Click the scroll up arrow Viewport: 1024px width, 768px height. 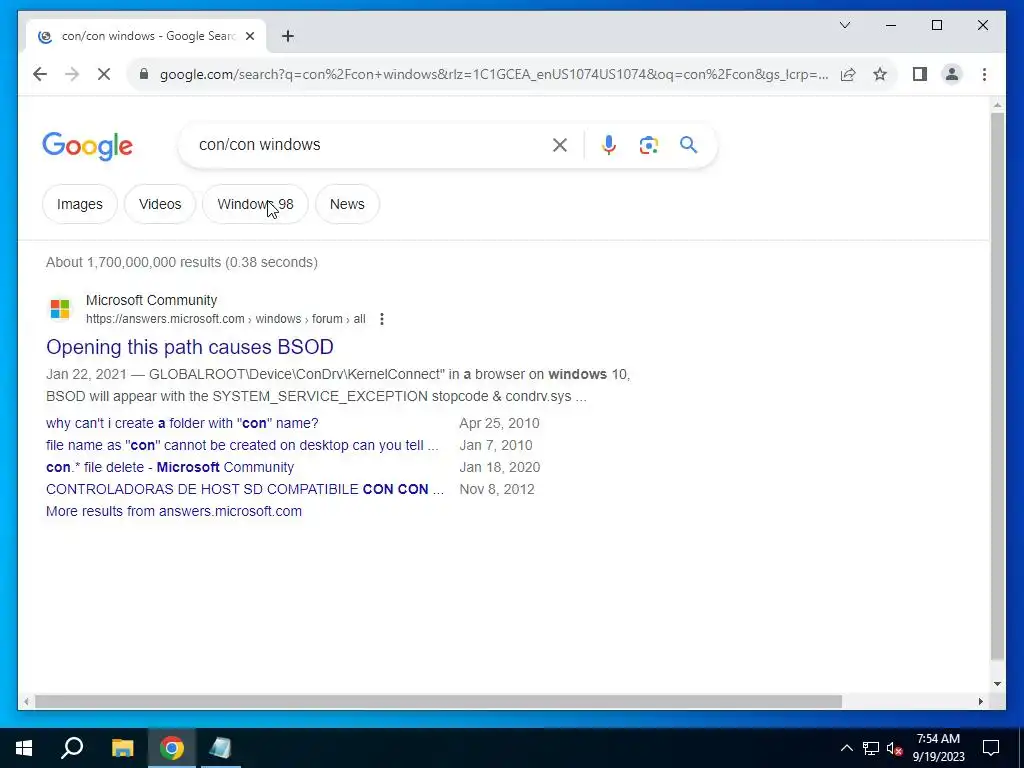pos(997,104)
